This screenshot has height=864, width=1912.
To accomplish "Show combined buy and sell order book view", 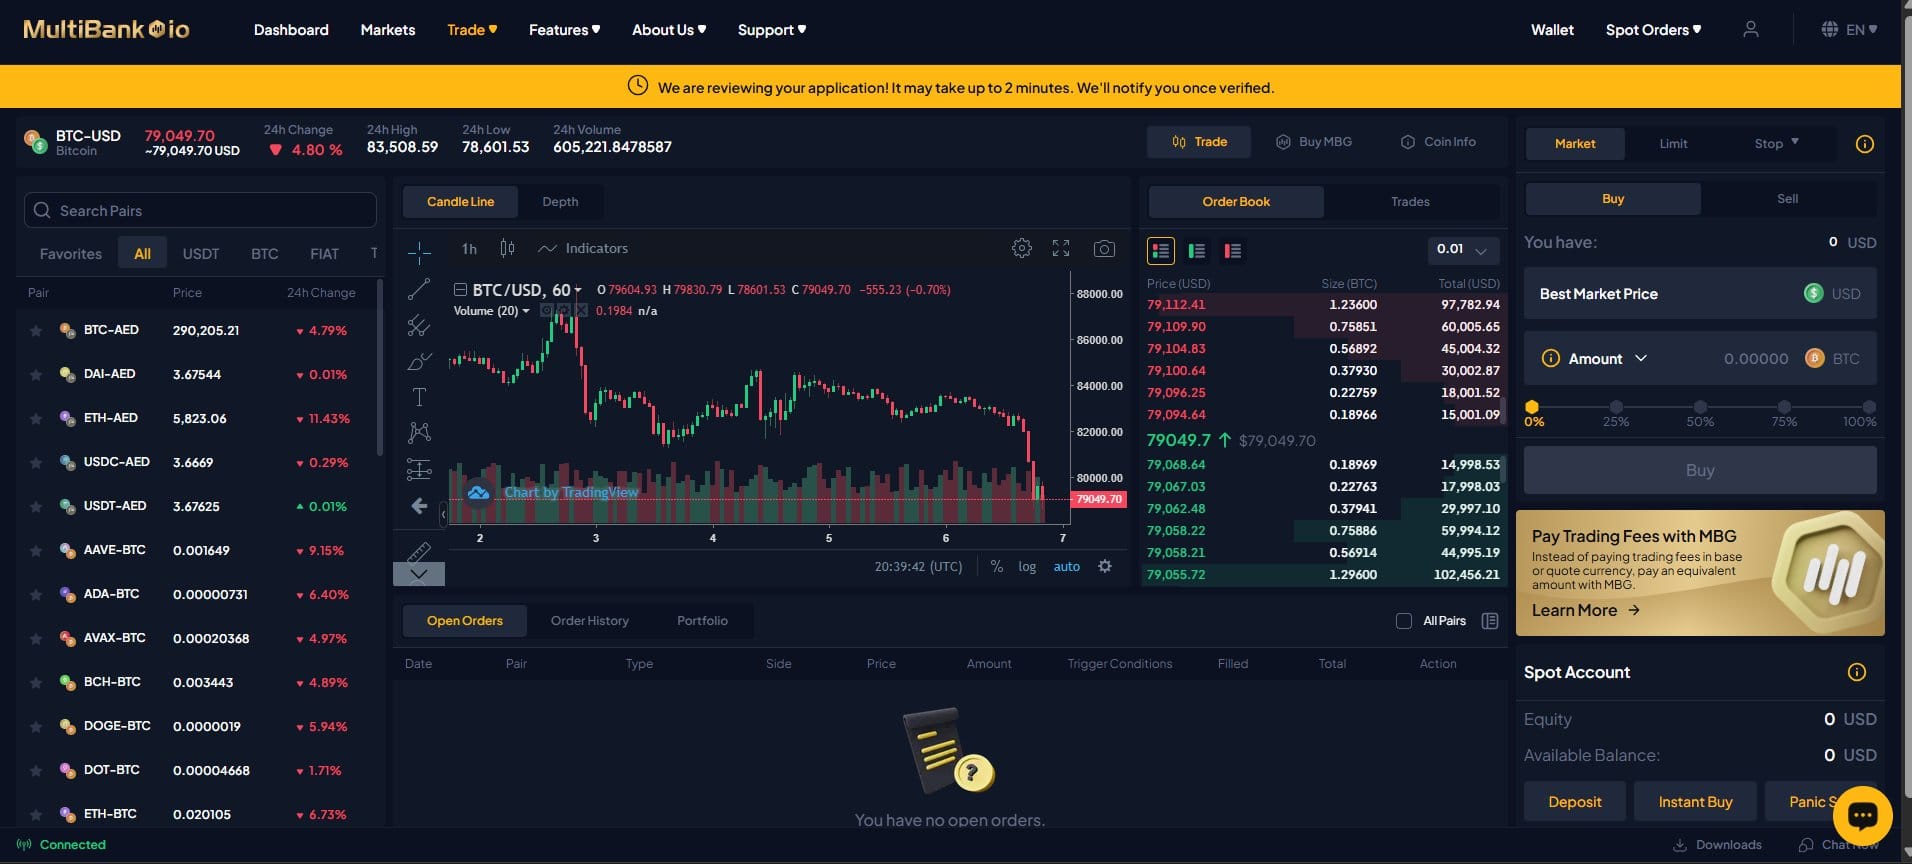I will 1160,251.
